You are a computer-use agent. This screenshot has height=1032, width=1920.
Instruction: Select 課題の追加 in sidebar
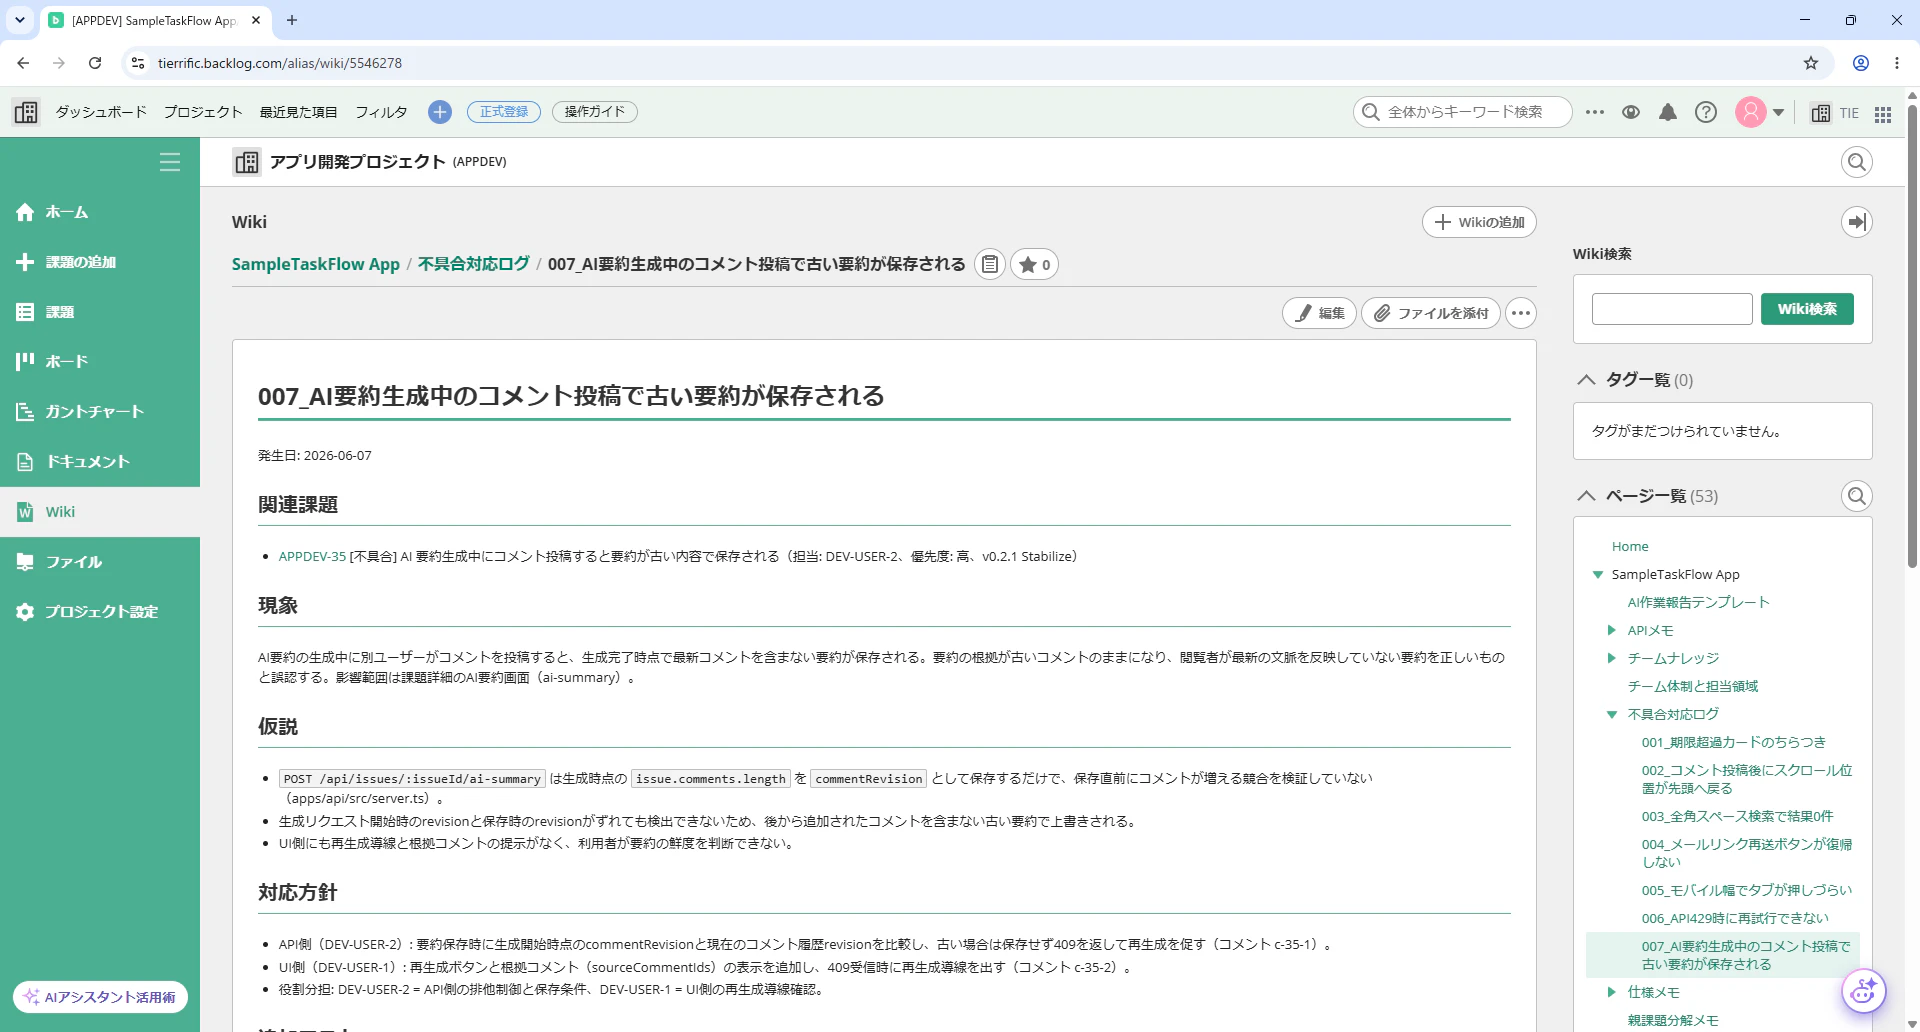click(100, 262)
